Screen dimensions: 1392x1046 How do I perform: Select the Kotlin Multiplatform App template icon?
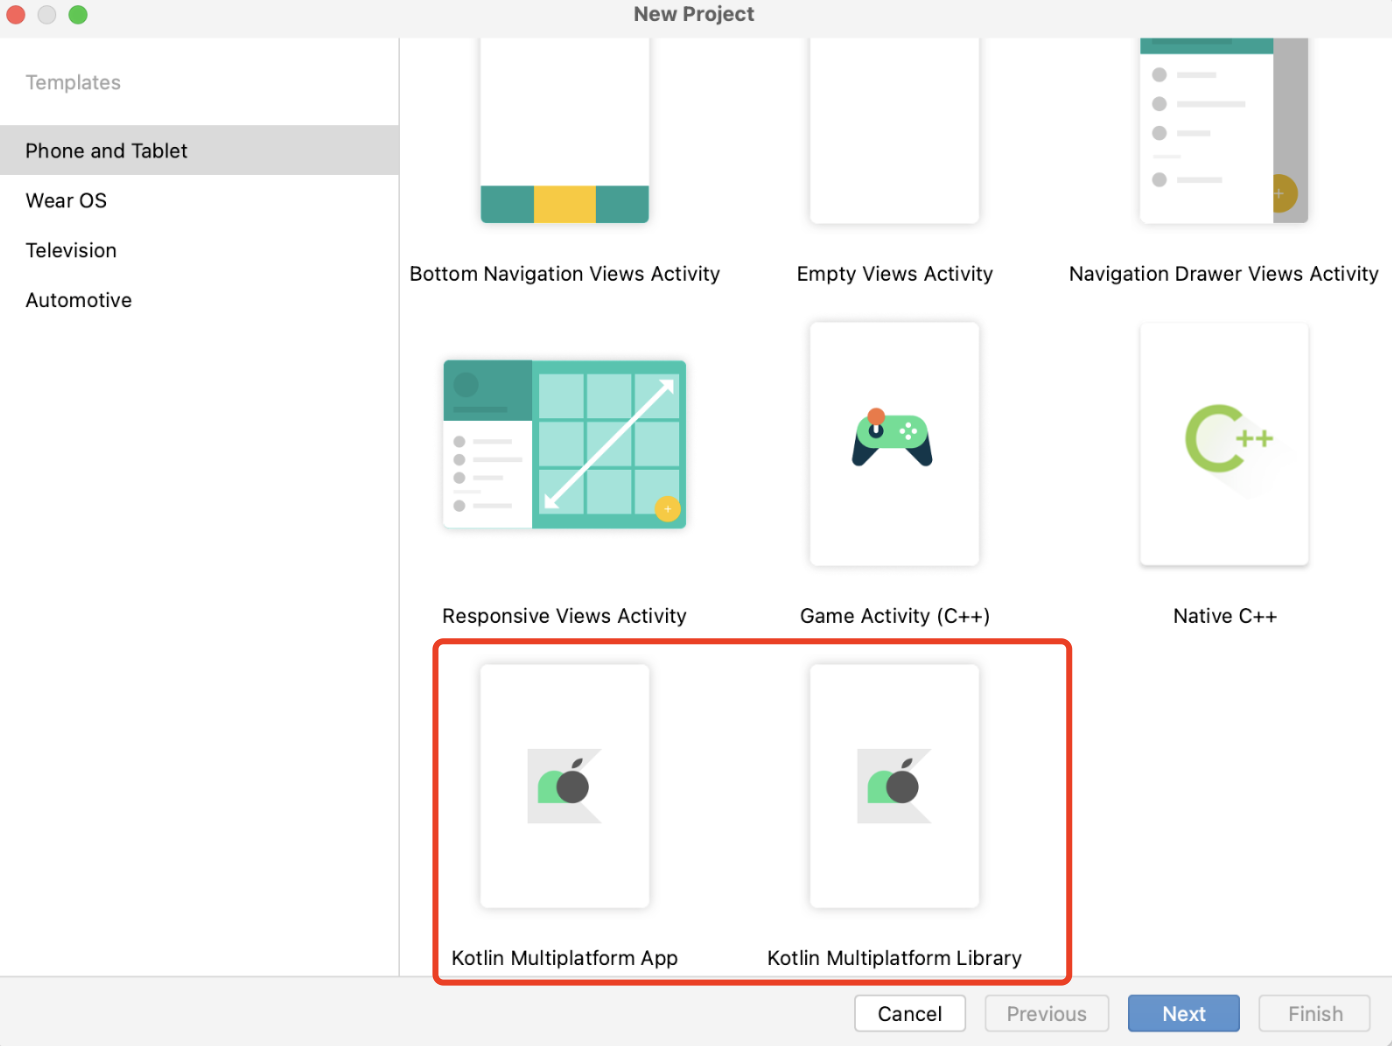[565, 786]
